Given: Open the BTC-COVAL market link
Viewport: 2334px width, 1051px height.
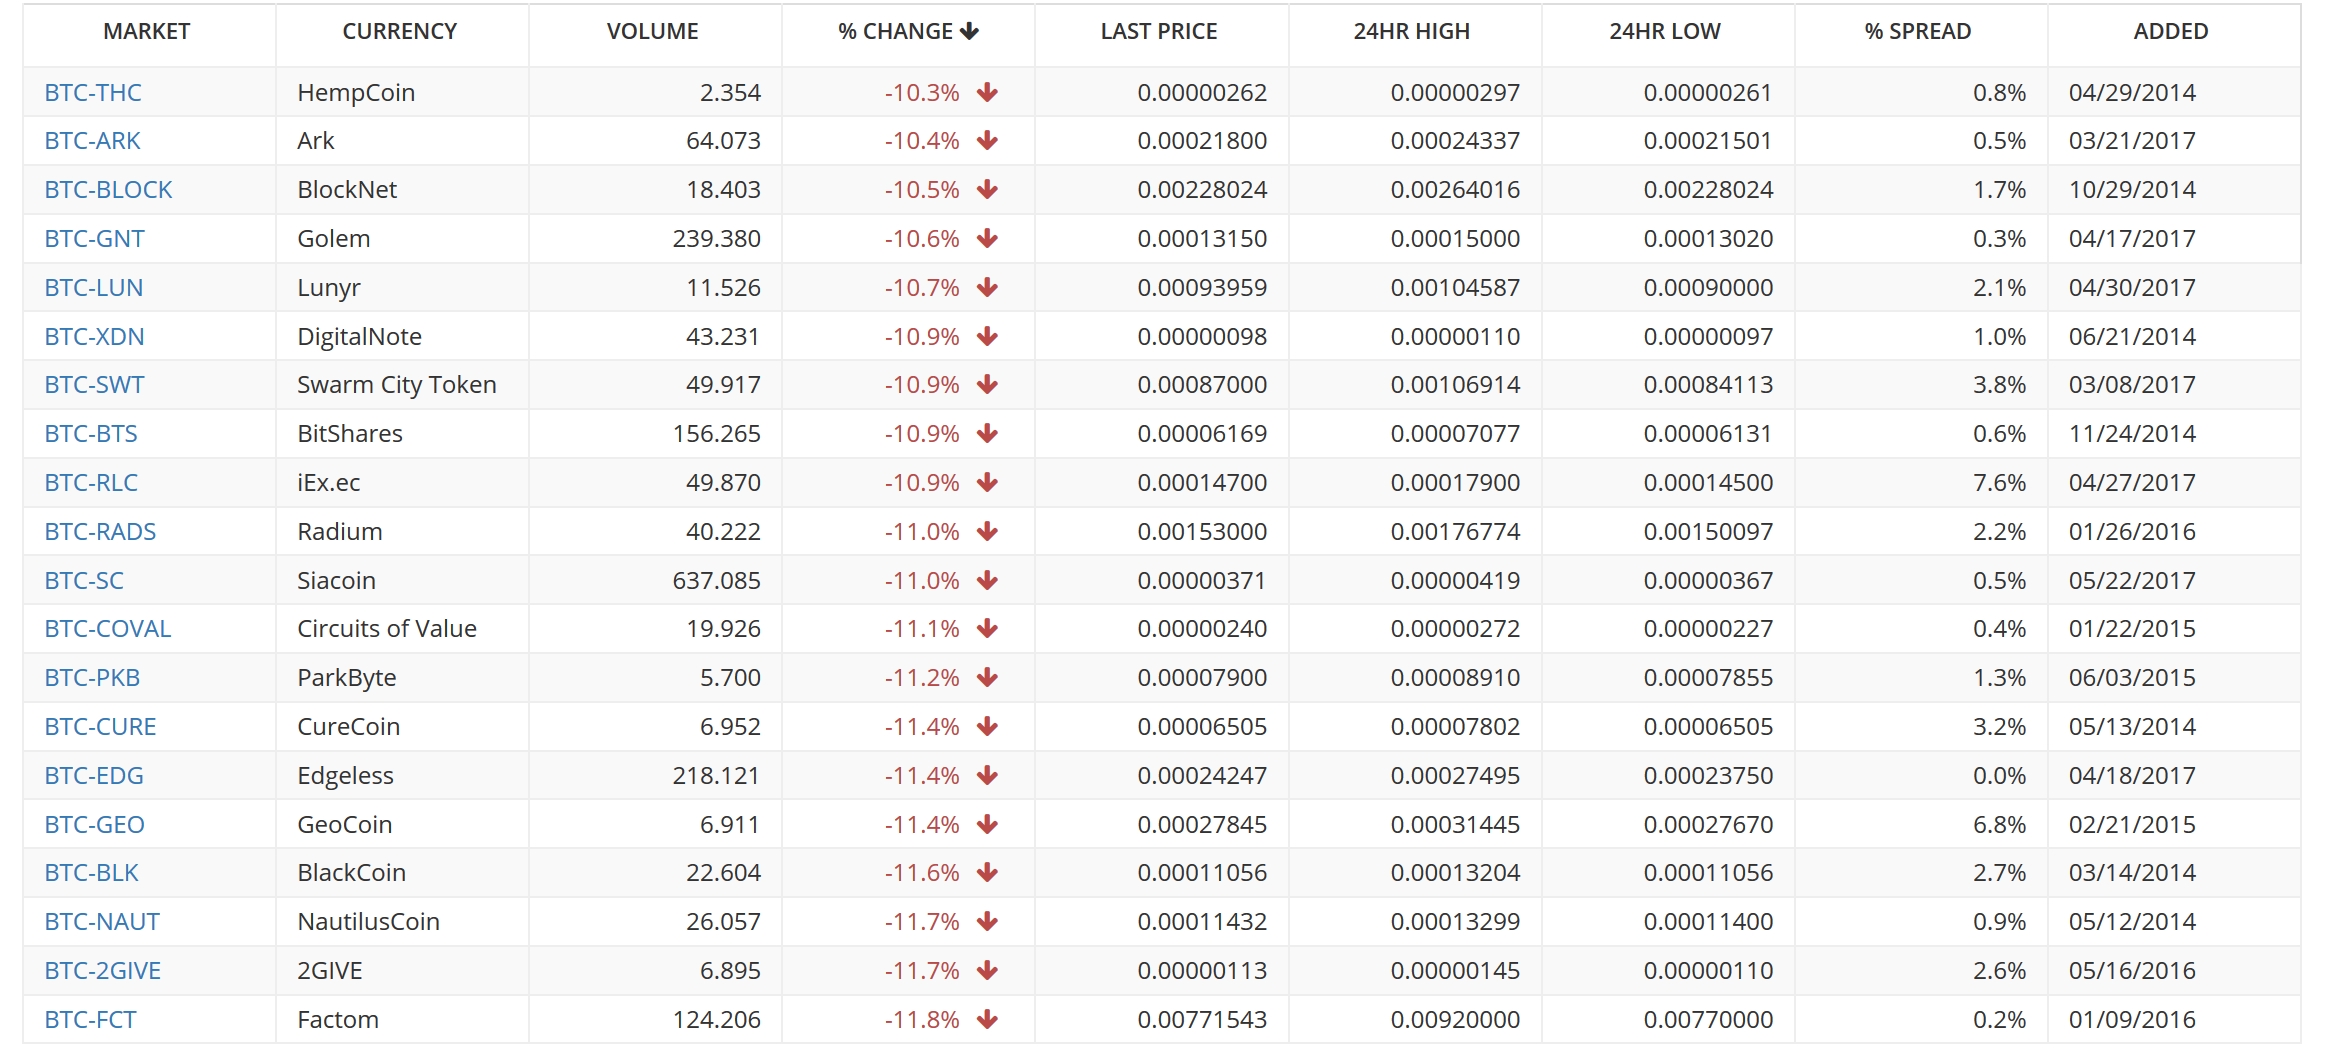Looking at the screenshot, I should [x=108, y=628].
